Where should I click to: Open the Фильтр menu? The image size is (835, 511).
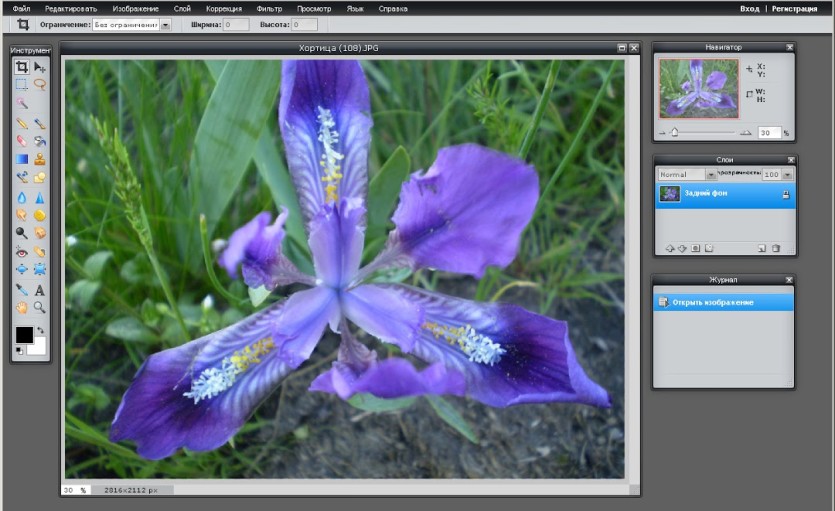point(269,9)
